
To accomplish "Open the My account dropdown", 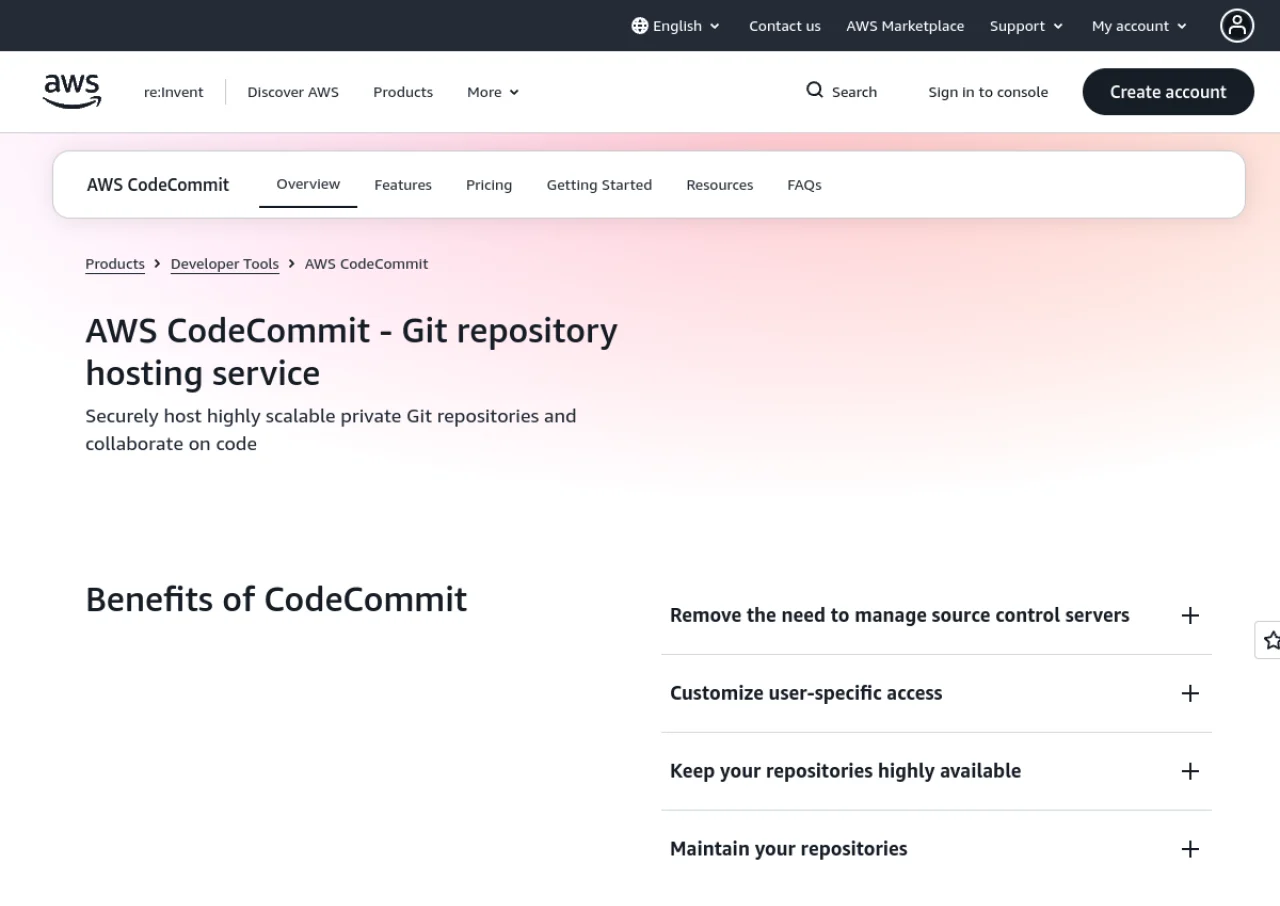I will click(x=1140, y=26).
